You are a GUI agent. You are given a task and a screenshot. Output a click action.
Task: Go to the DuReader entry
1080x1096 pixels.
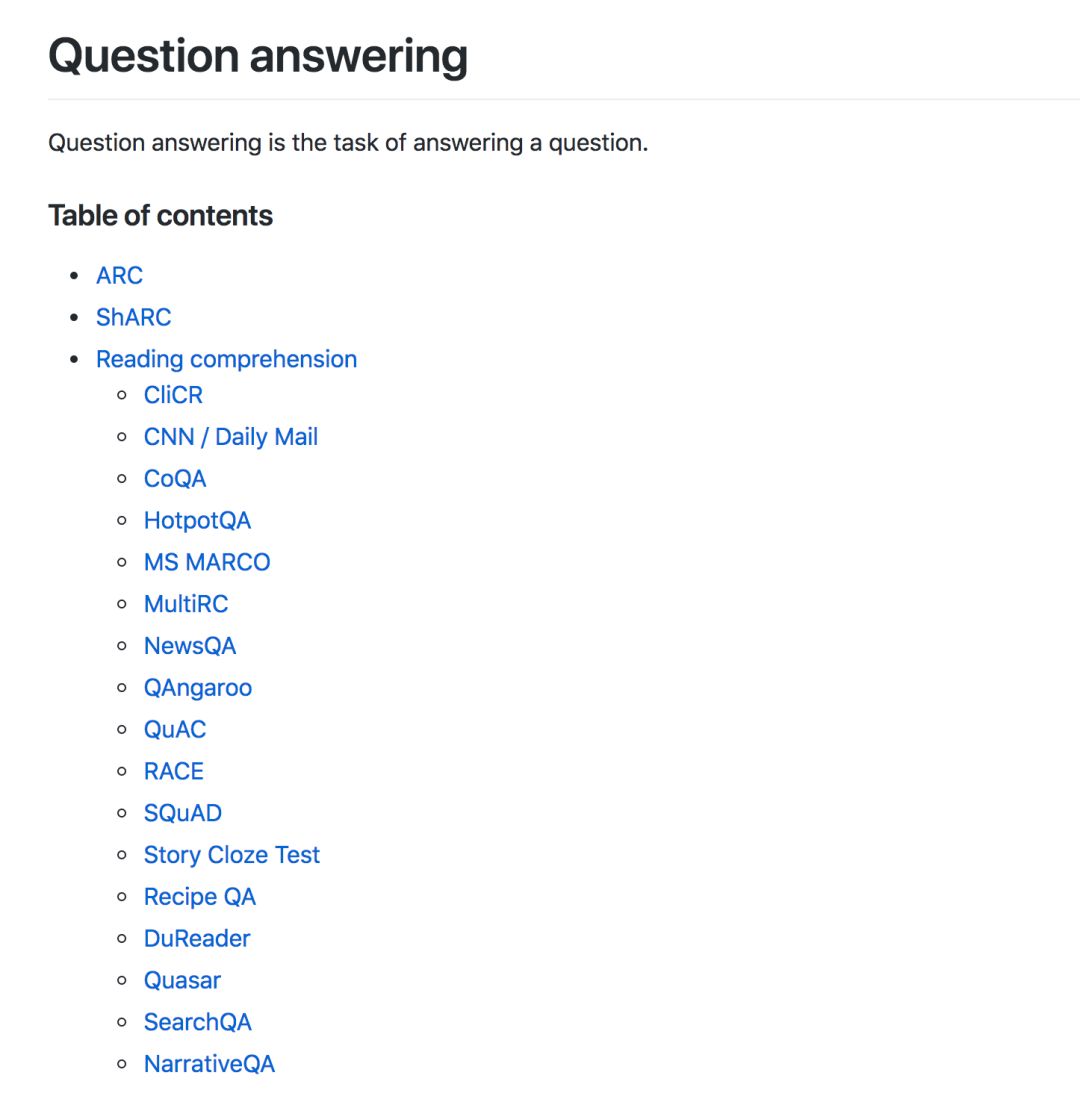(197, 939)
